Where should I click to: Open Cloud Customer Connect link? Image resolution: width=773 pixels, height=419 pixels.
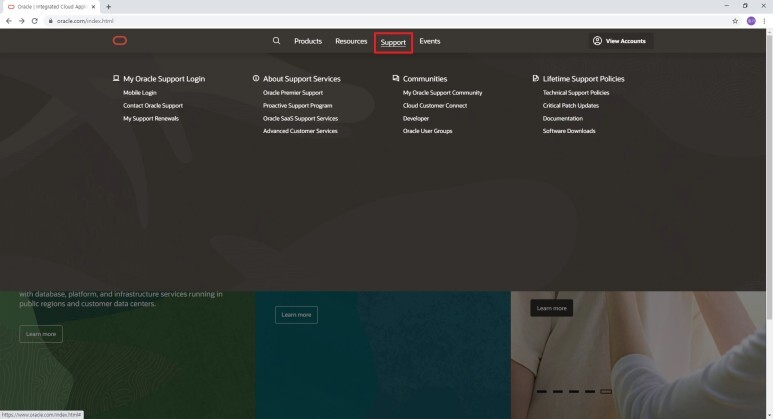click(435, 105)
